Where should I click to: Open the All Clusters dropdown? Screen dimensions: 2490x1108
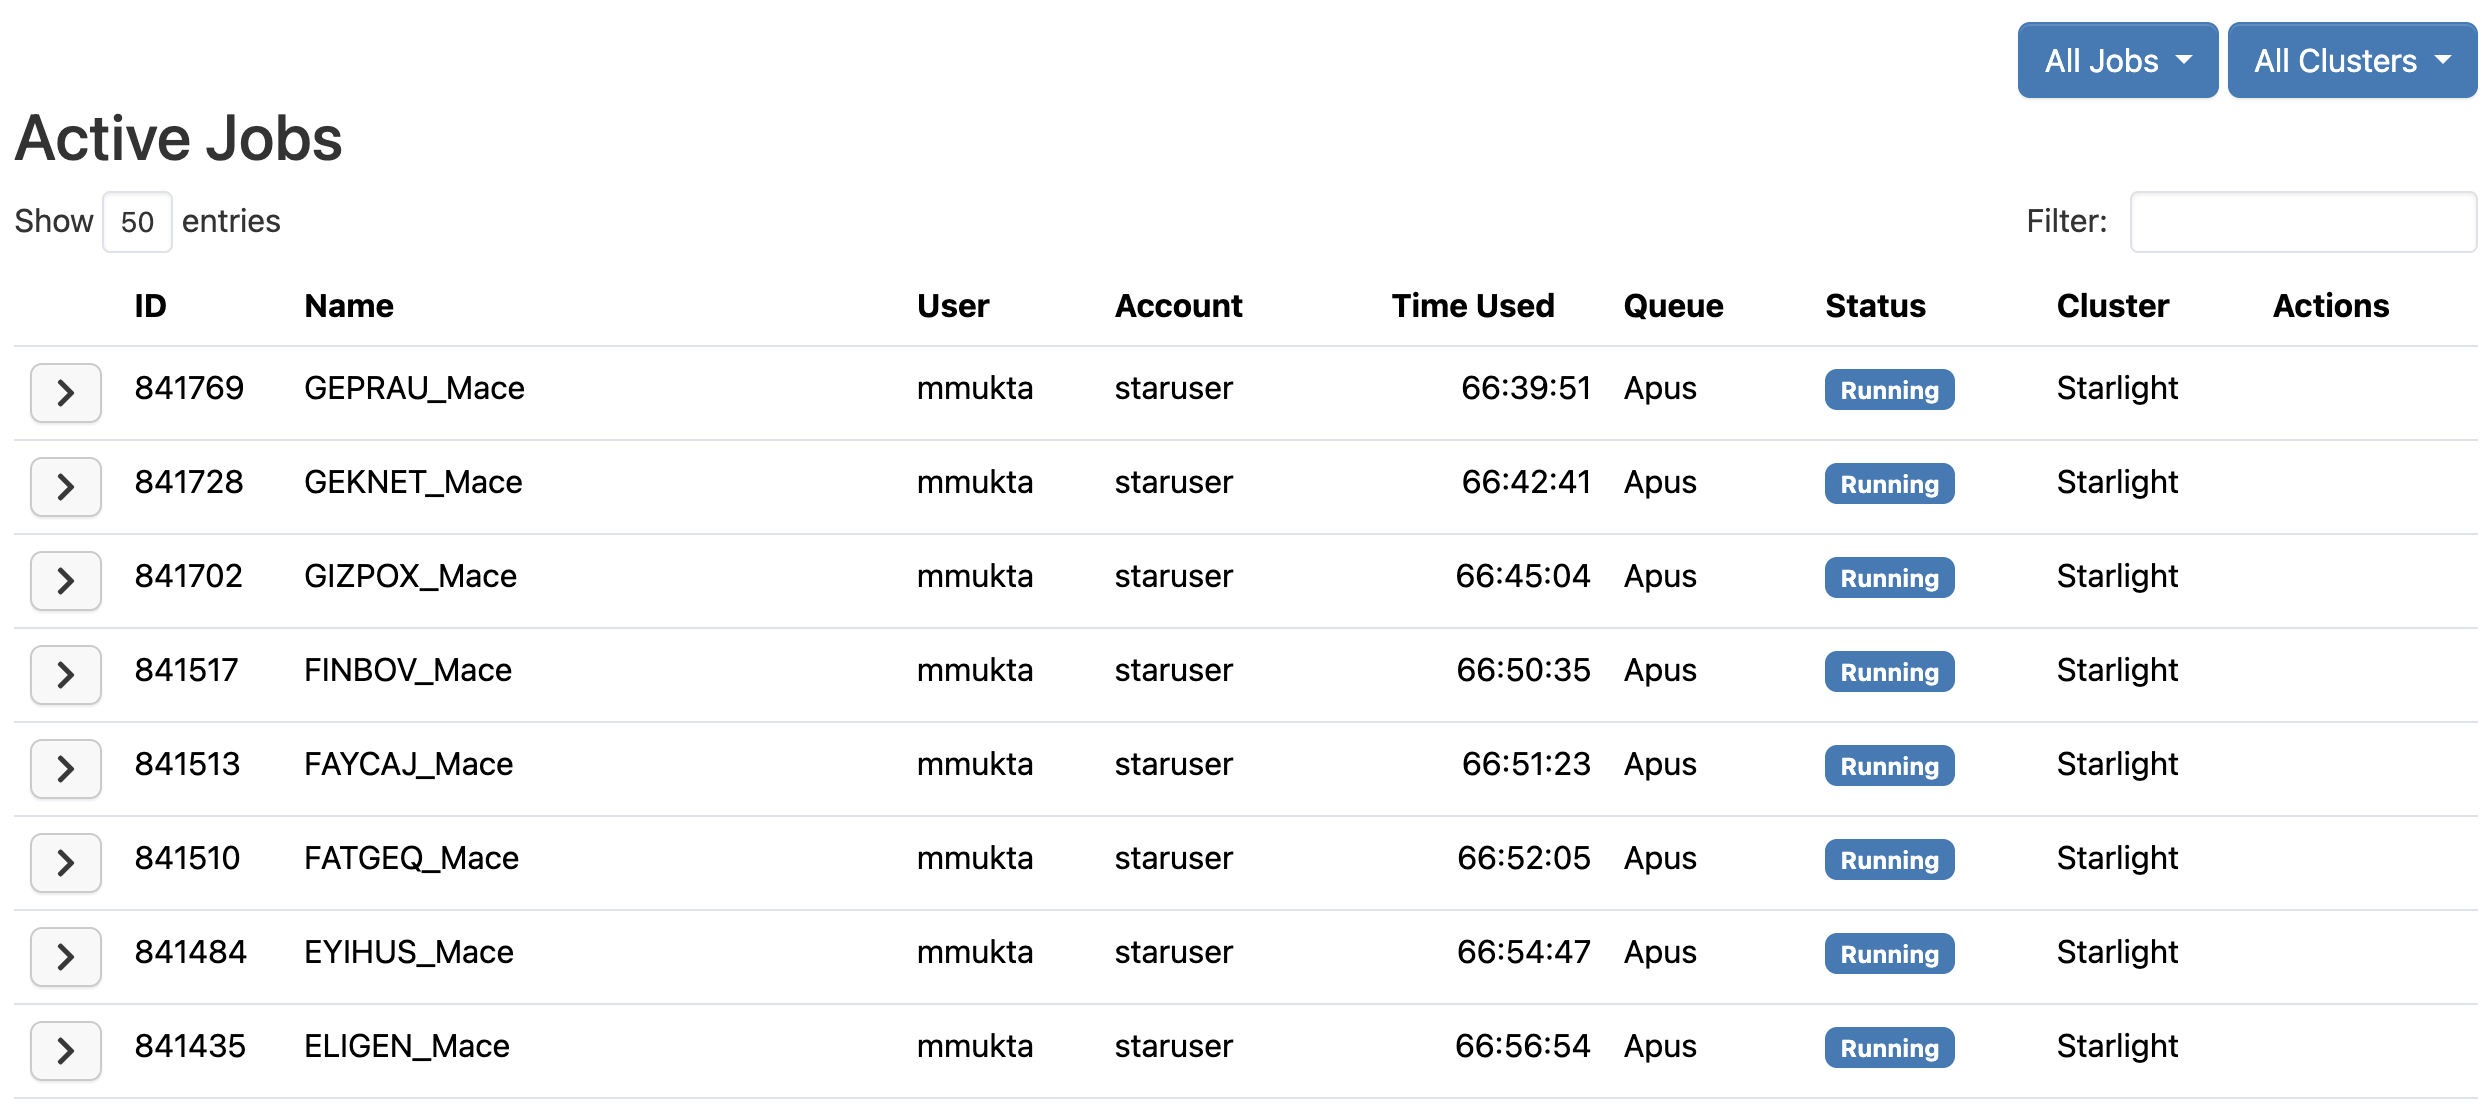[x=2350, y=61]
